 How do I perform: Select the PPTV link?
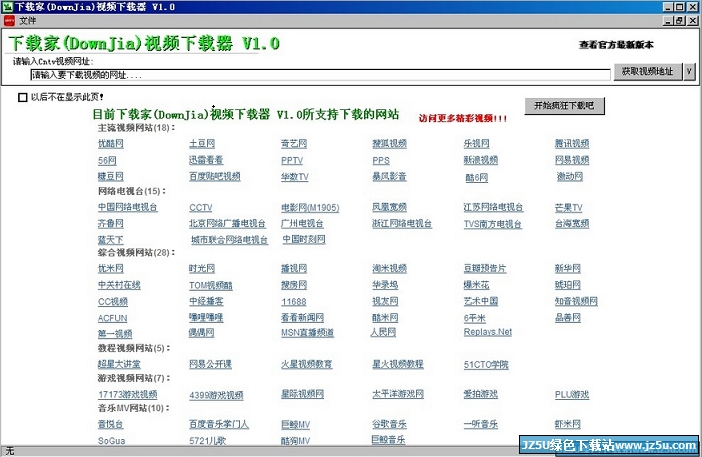pos(292,160)
